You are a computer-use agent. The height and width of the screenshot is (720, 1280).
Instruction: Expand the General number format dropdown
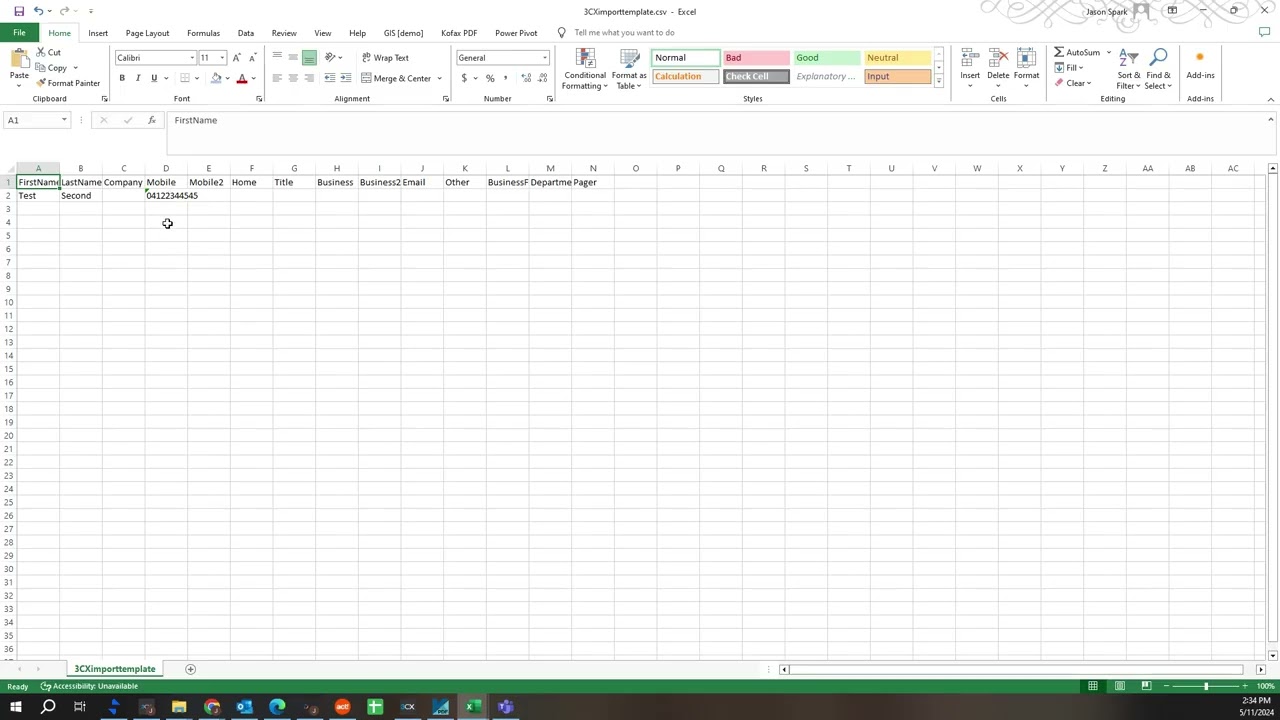coord(545,58)
